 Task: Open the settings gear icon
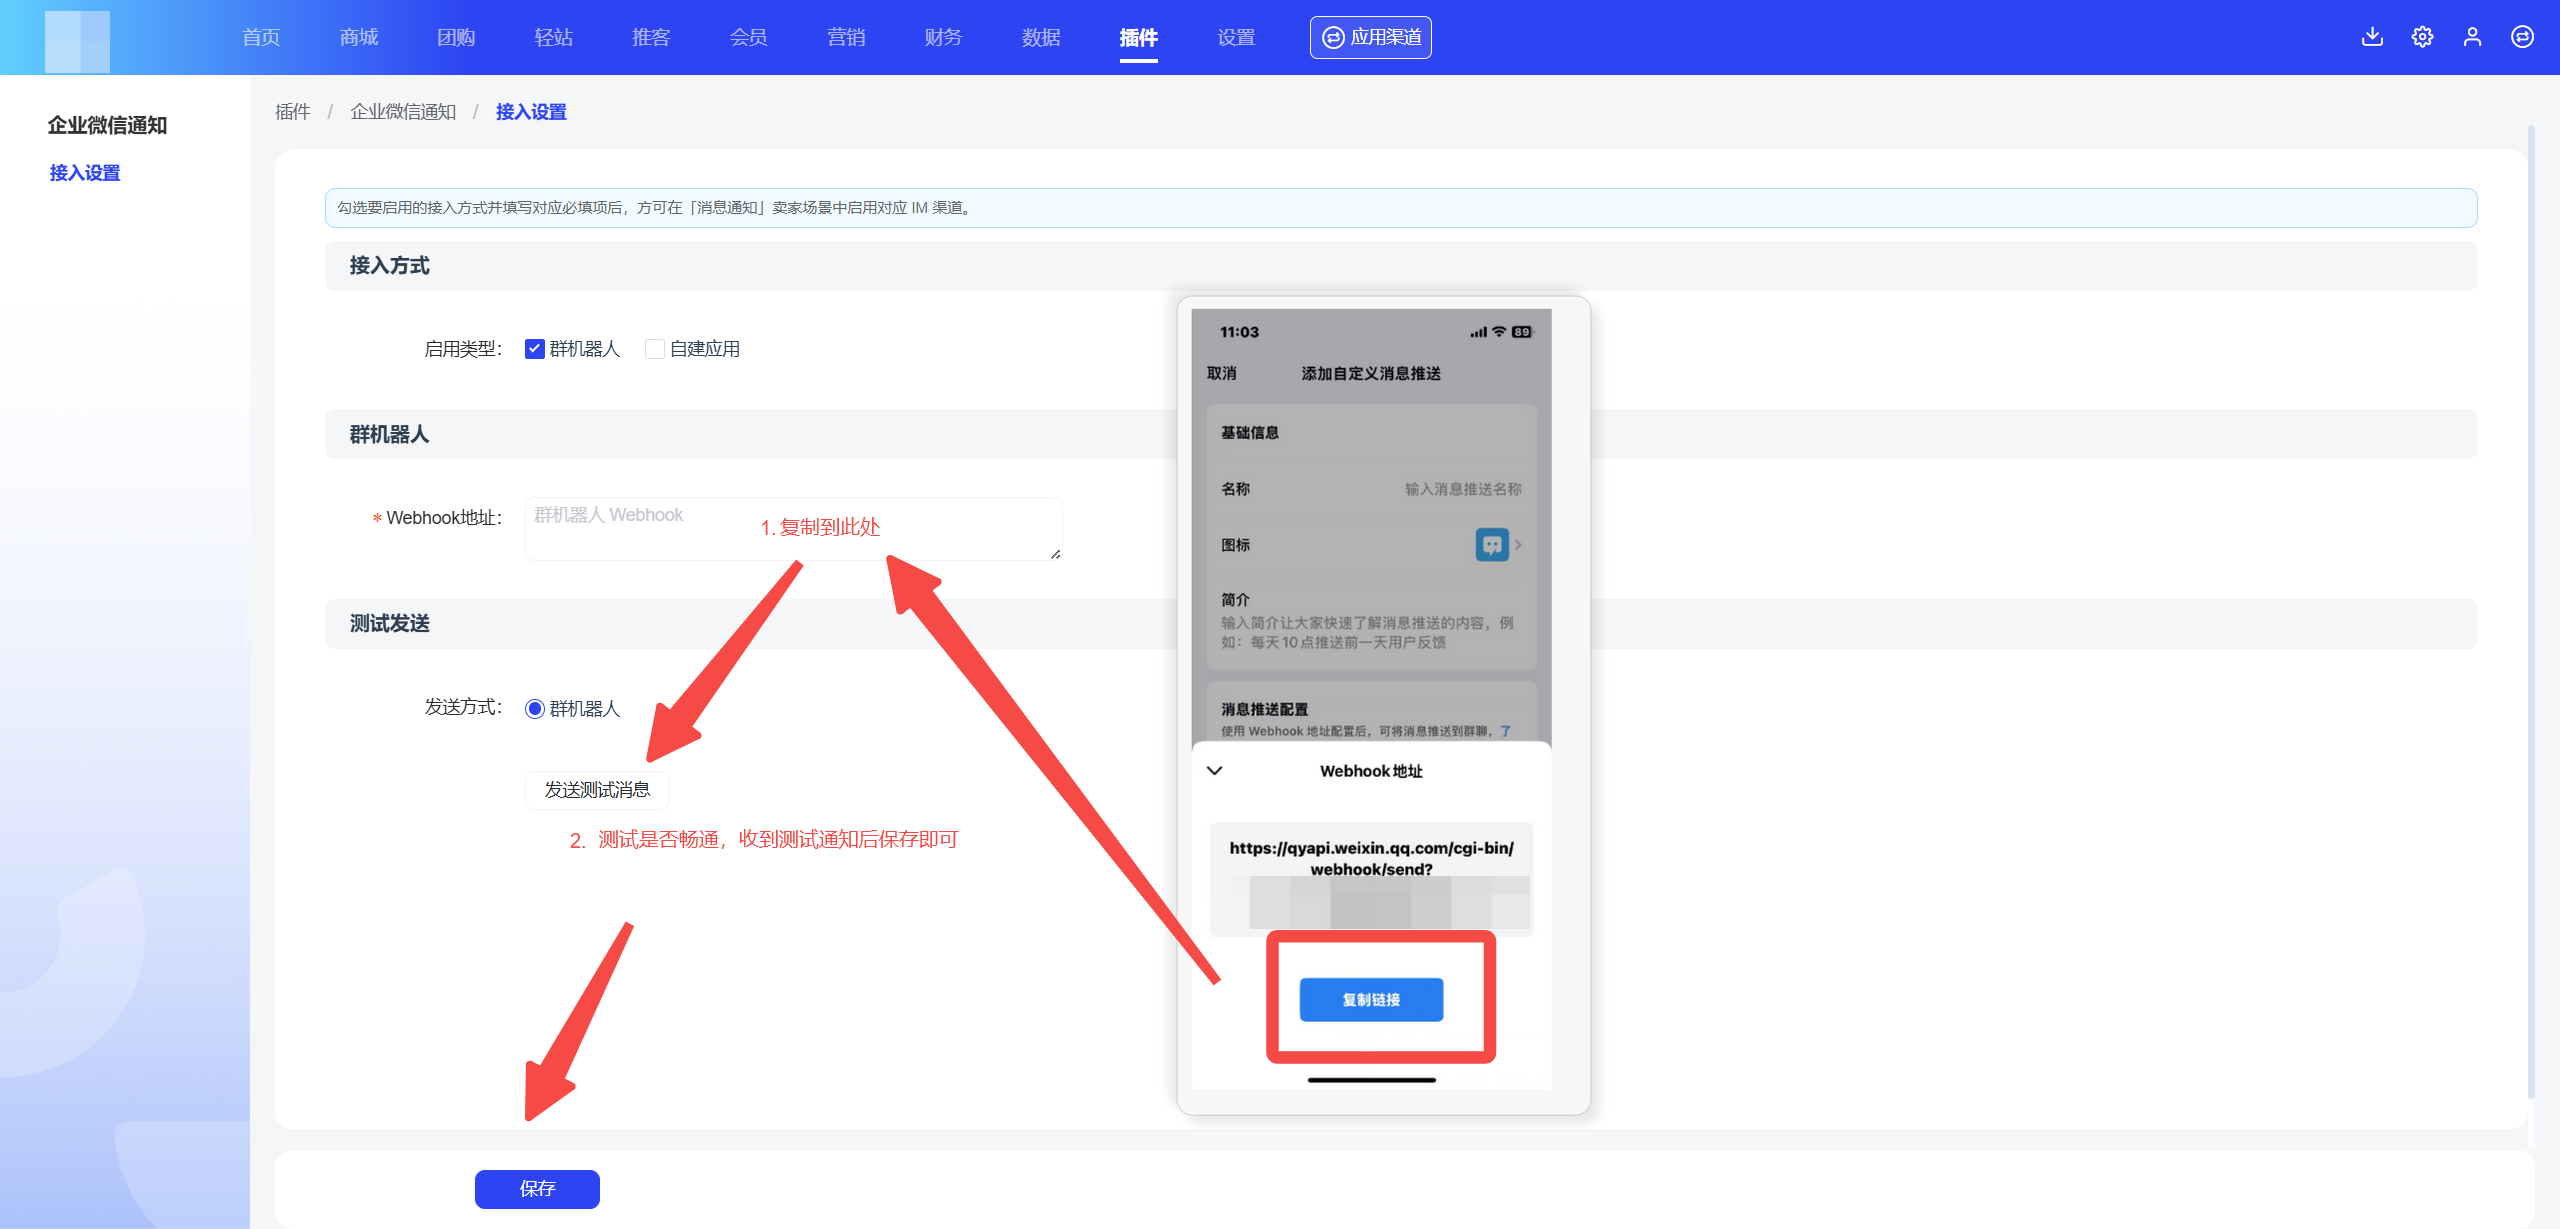point(2422,37)
